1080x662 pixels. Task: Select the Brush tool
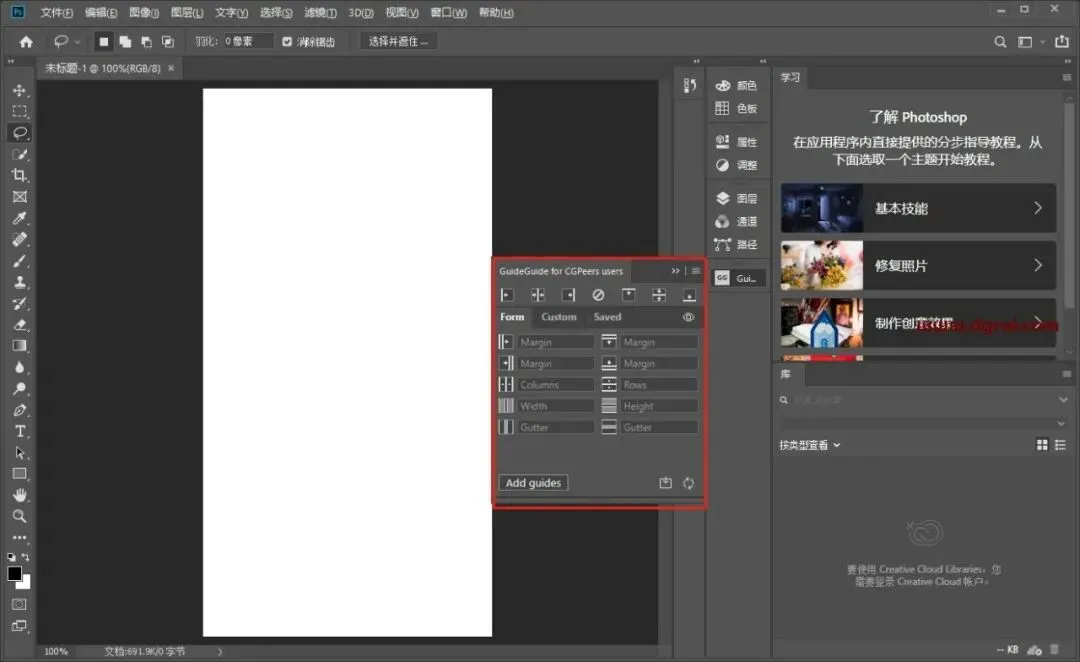(19, 261)
